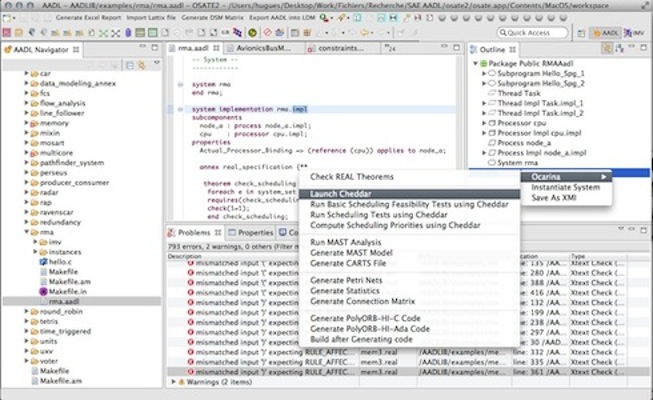653x400 pixels.
Task: Click the Open Perspective icon beside Quick Access
Action: point(581,33)
